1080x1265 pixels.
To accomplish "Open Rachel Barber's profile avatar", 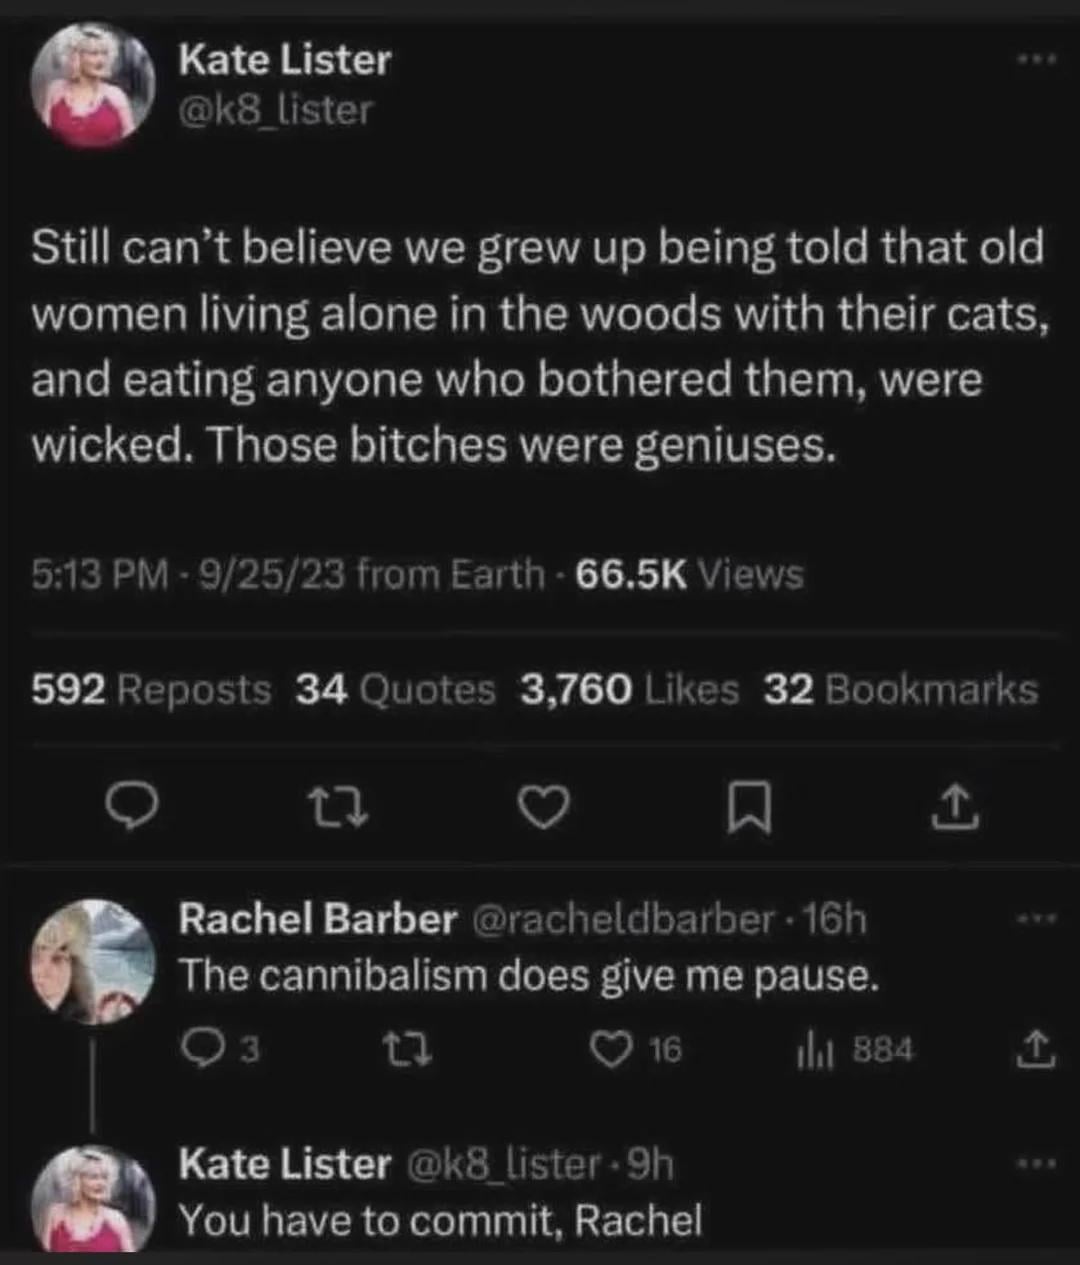I will point(93,961).
